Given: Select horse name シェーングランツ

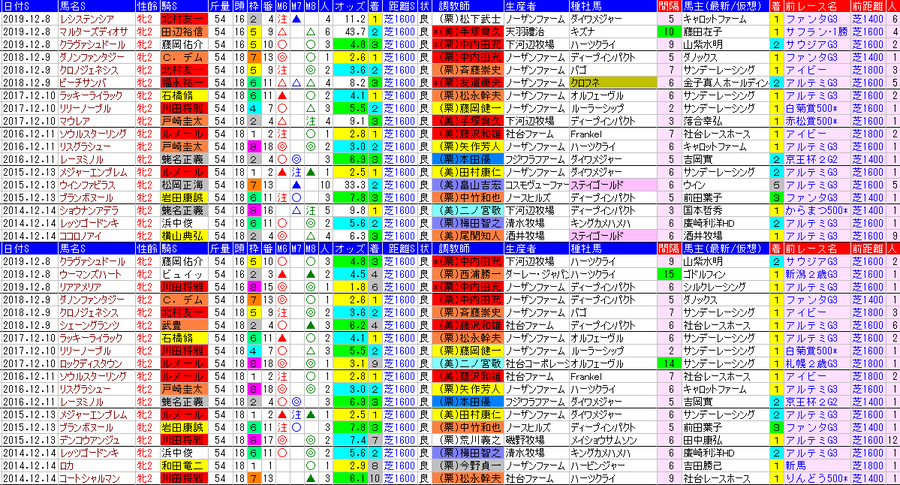Looking at the screenshot, I should pyautogui.click(x=89, y=325).
